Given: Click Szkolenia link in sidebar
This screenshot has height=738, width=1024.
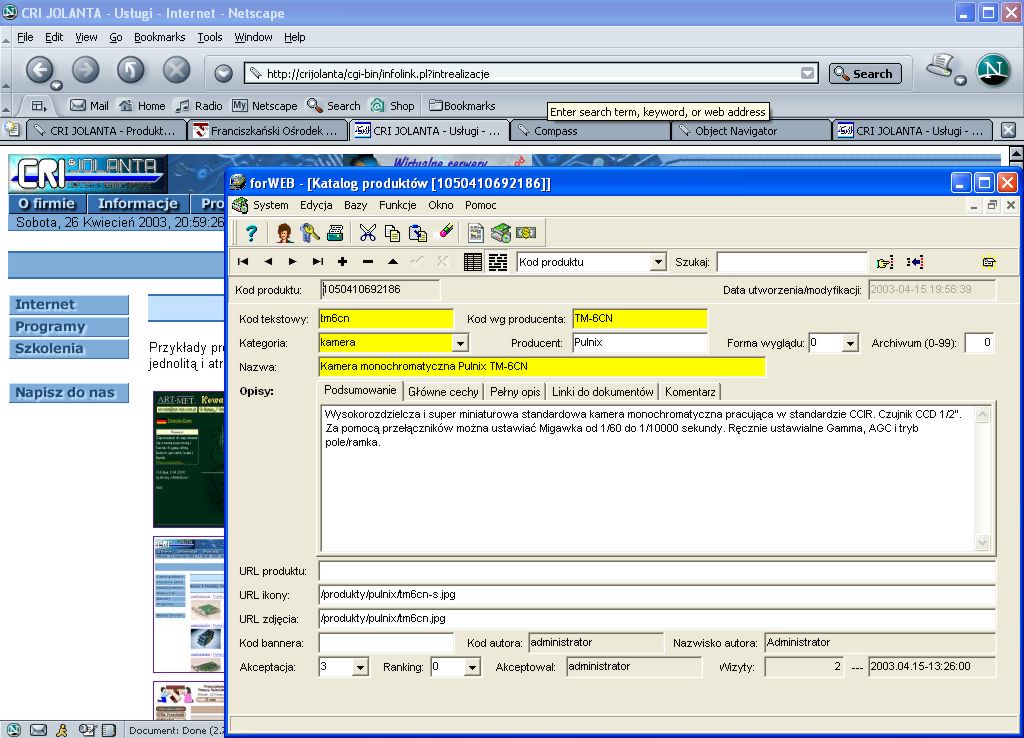Looking at the screenshot, I should click(x=69, y=349).
